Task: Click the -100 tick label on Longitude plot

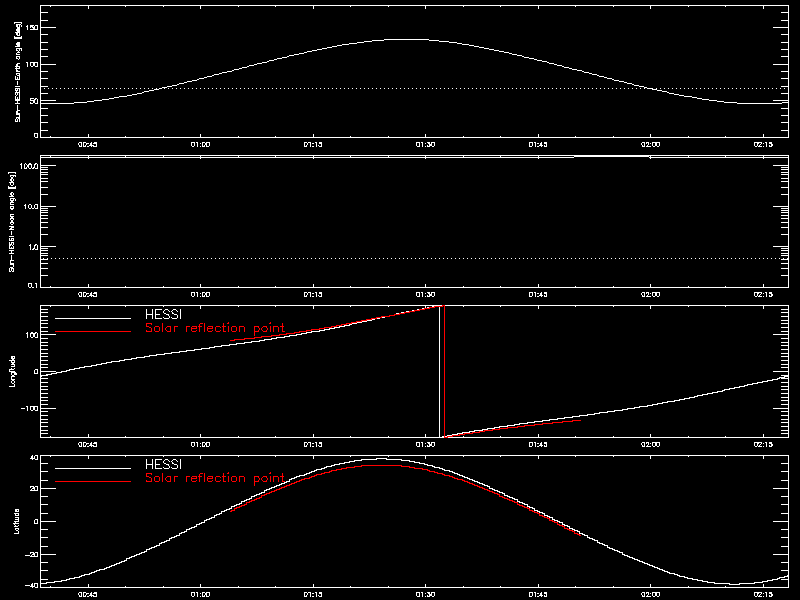Action: [30, 408]
